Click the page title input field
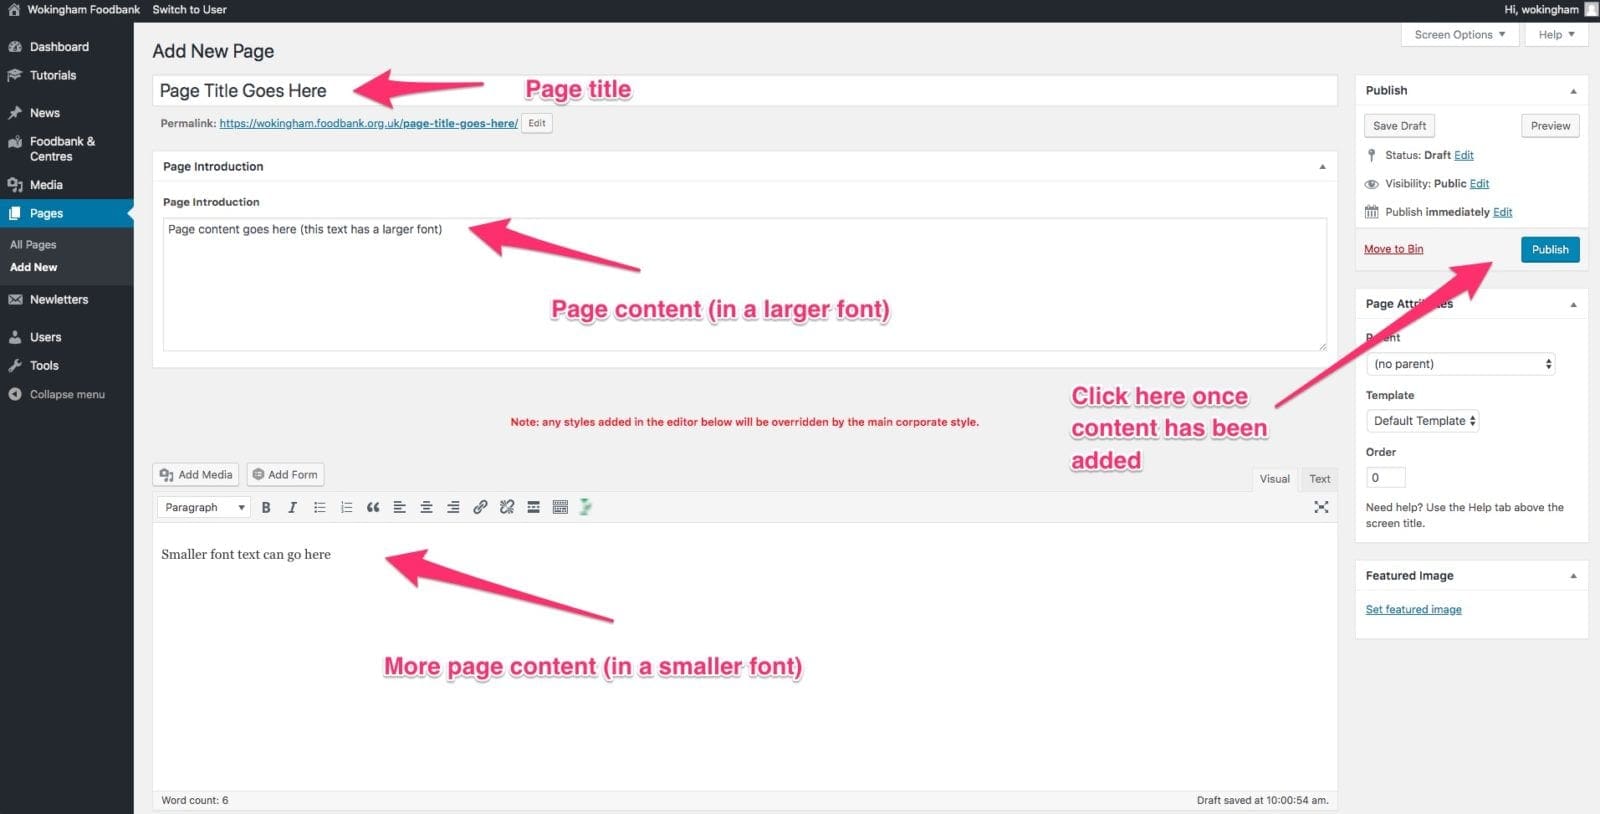The height and width of the screenshot is (814, 1600). pyautogui.click(x=744, y=91)
